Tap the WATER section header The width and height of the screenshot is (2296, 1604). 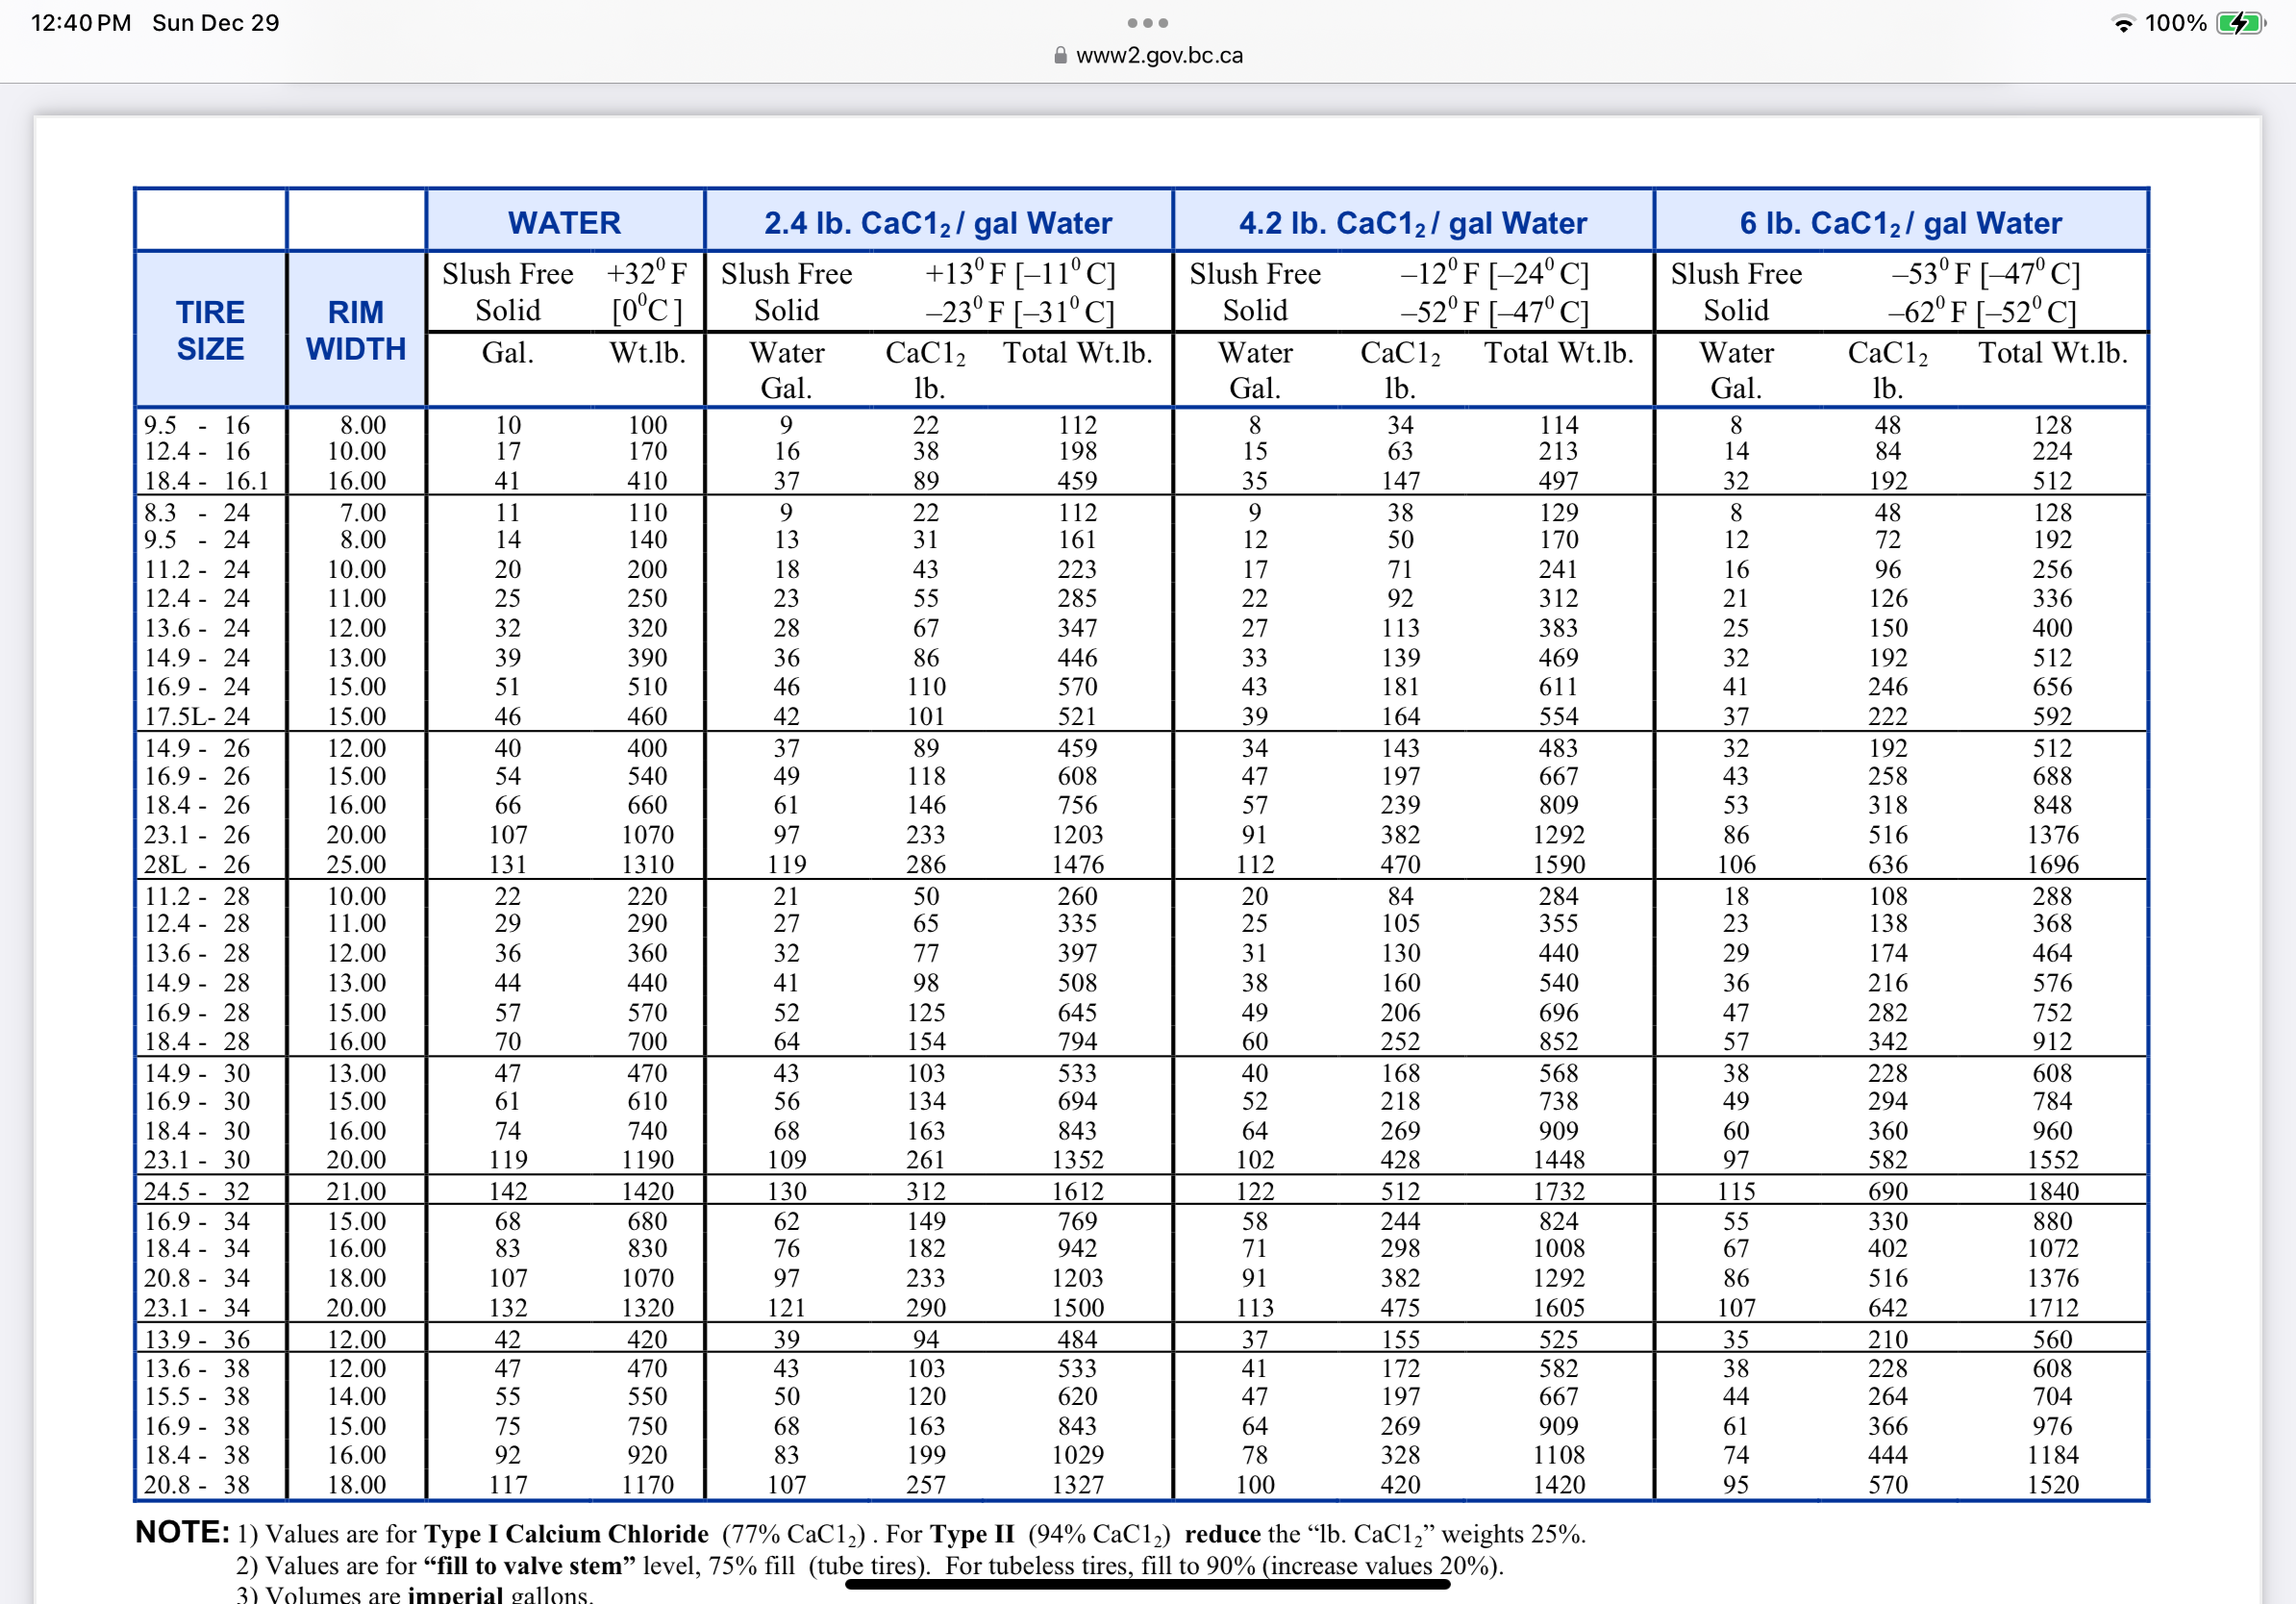point(564,222)
